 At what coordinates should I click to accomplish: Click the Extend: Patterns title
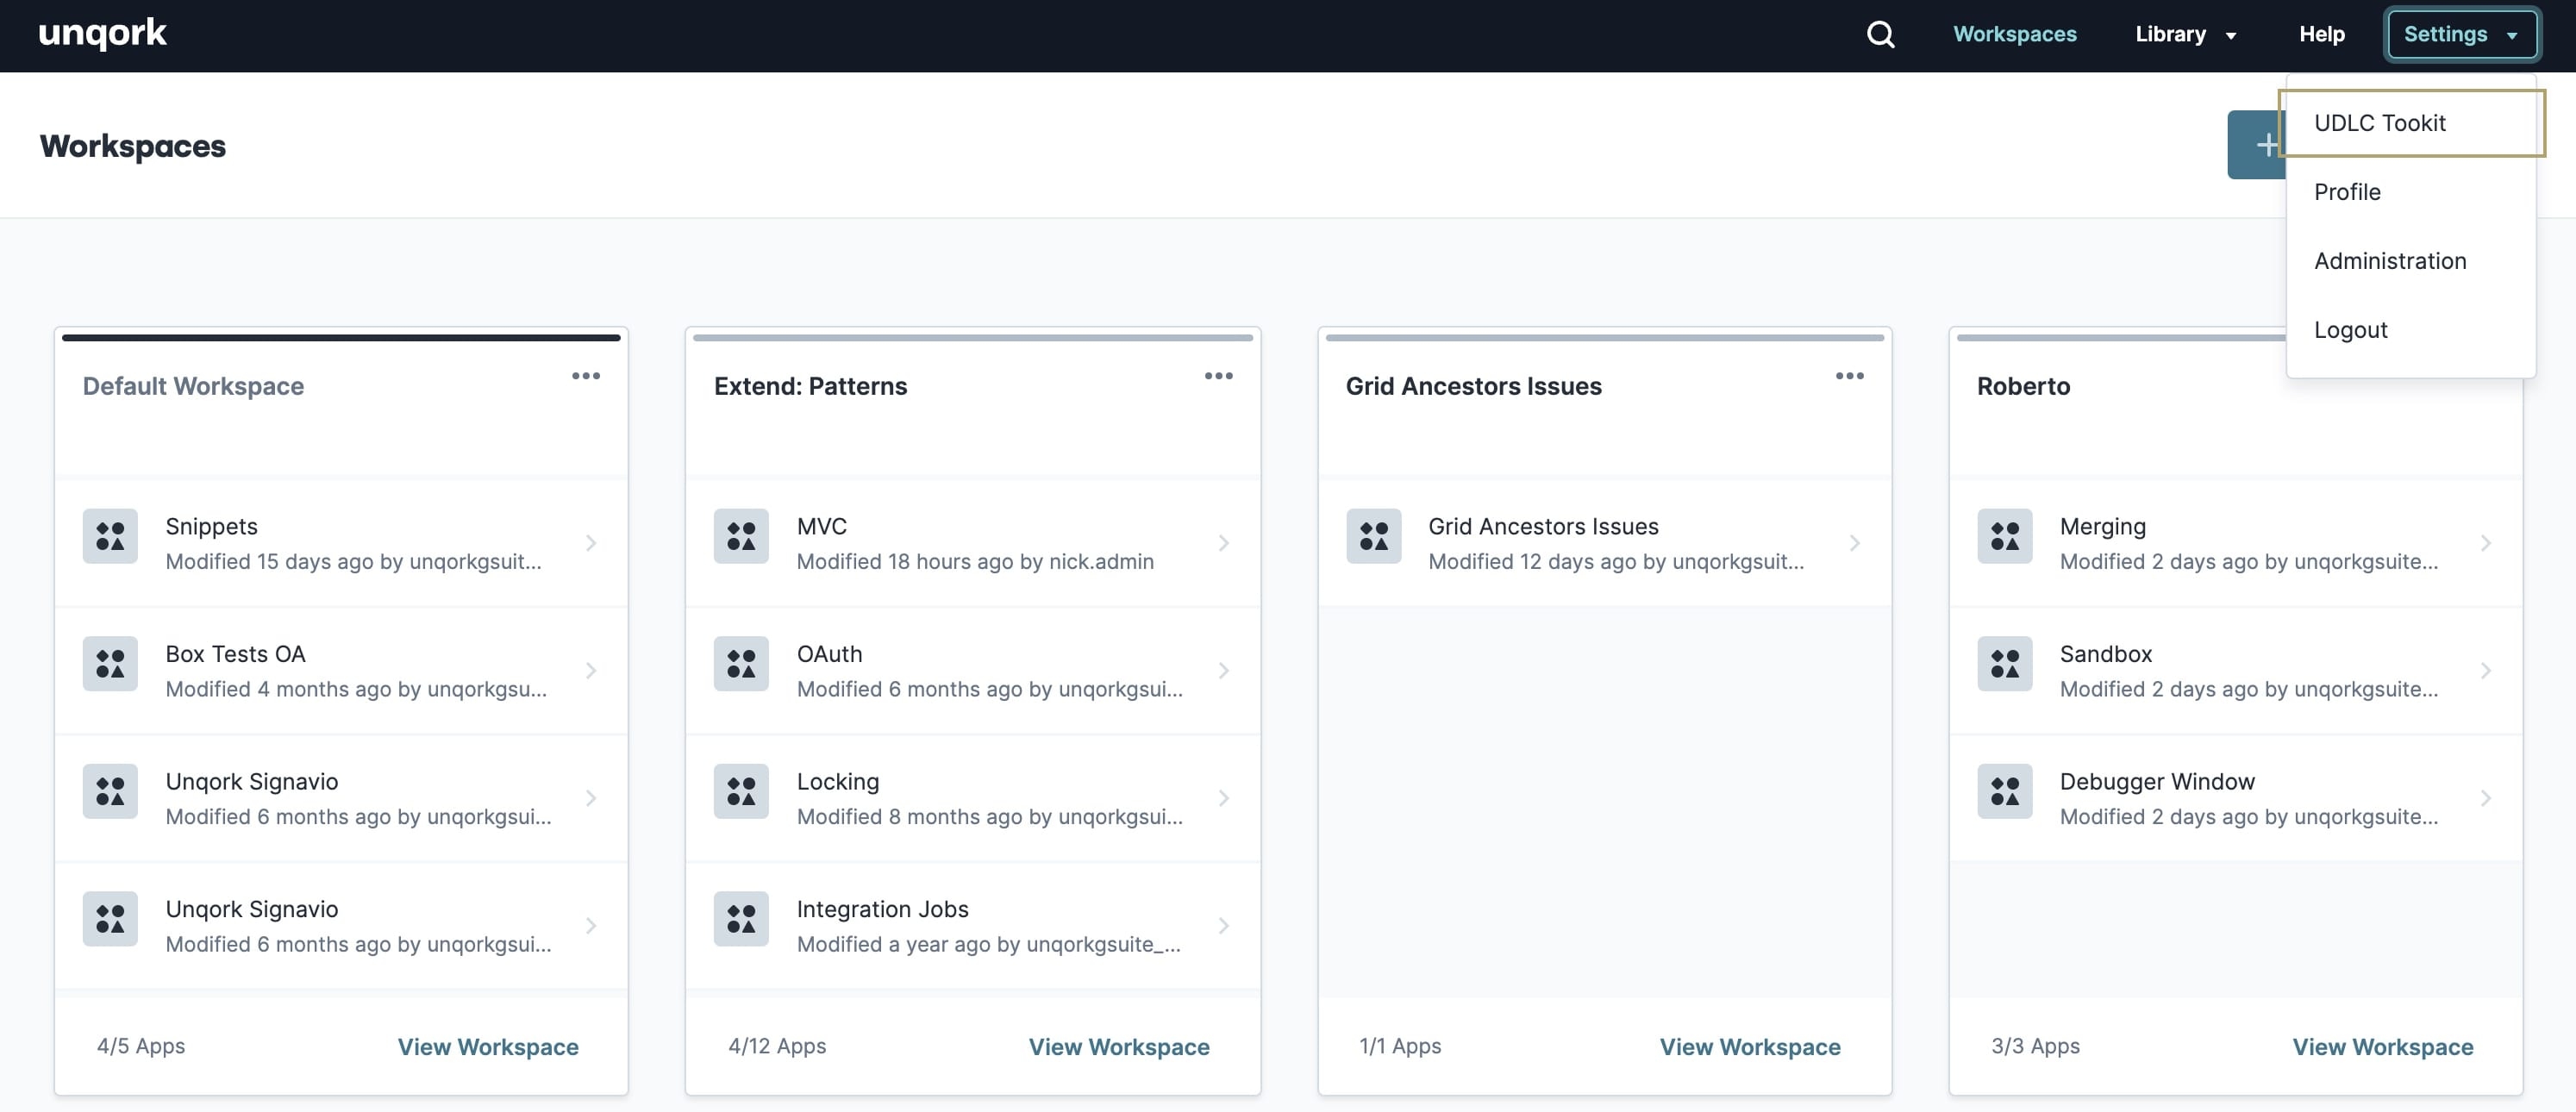coord(810,386)
